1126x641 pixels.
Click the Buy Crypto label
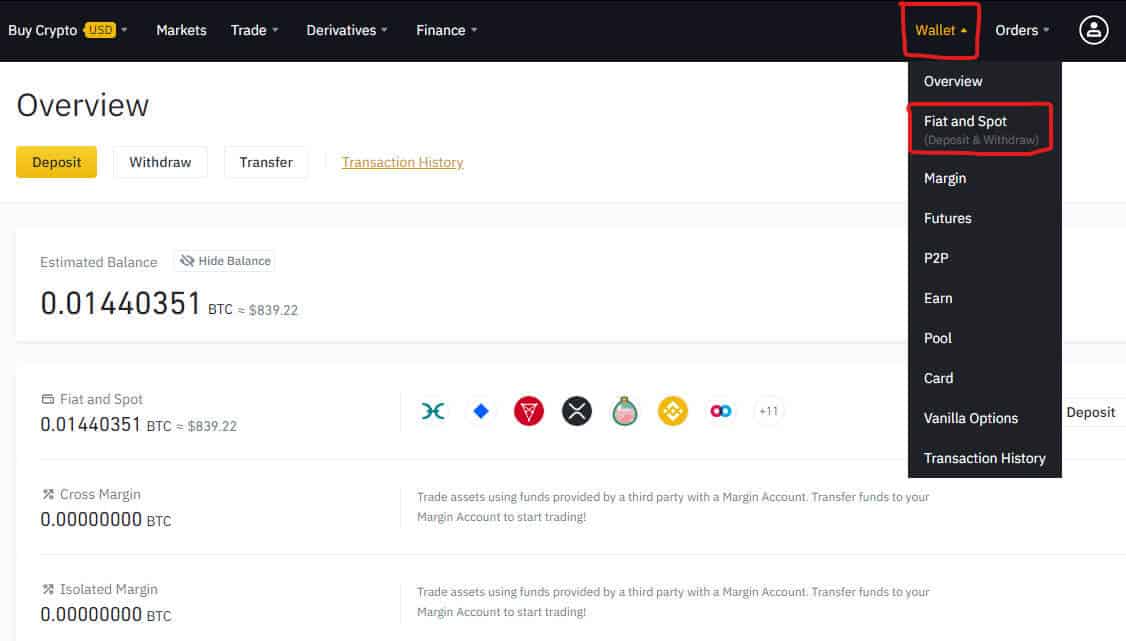tap(42, 30)
